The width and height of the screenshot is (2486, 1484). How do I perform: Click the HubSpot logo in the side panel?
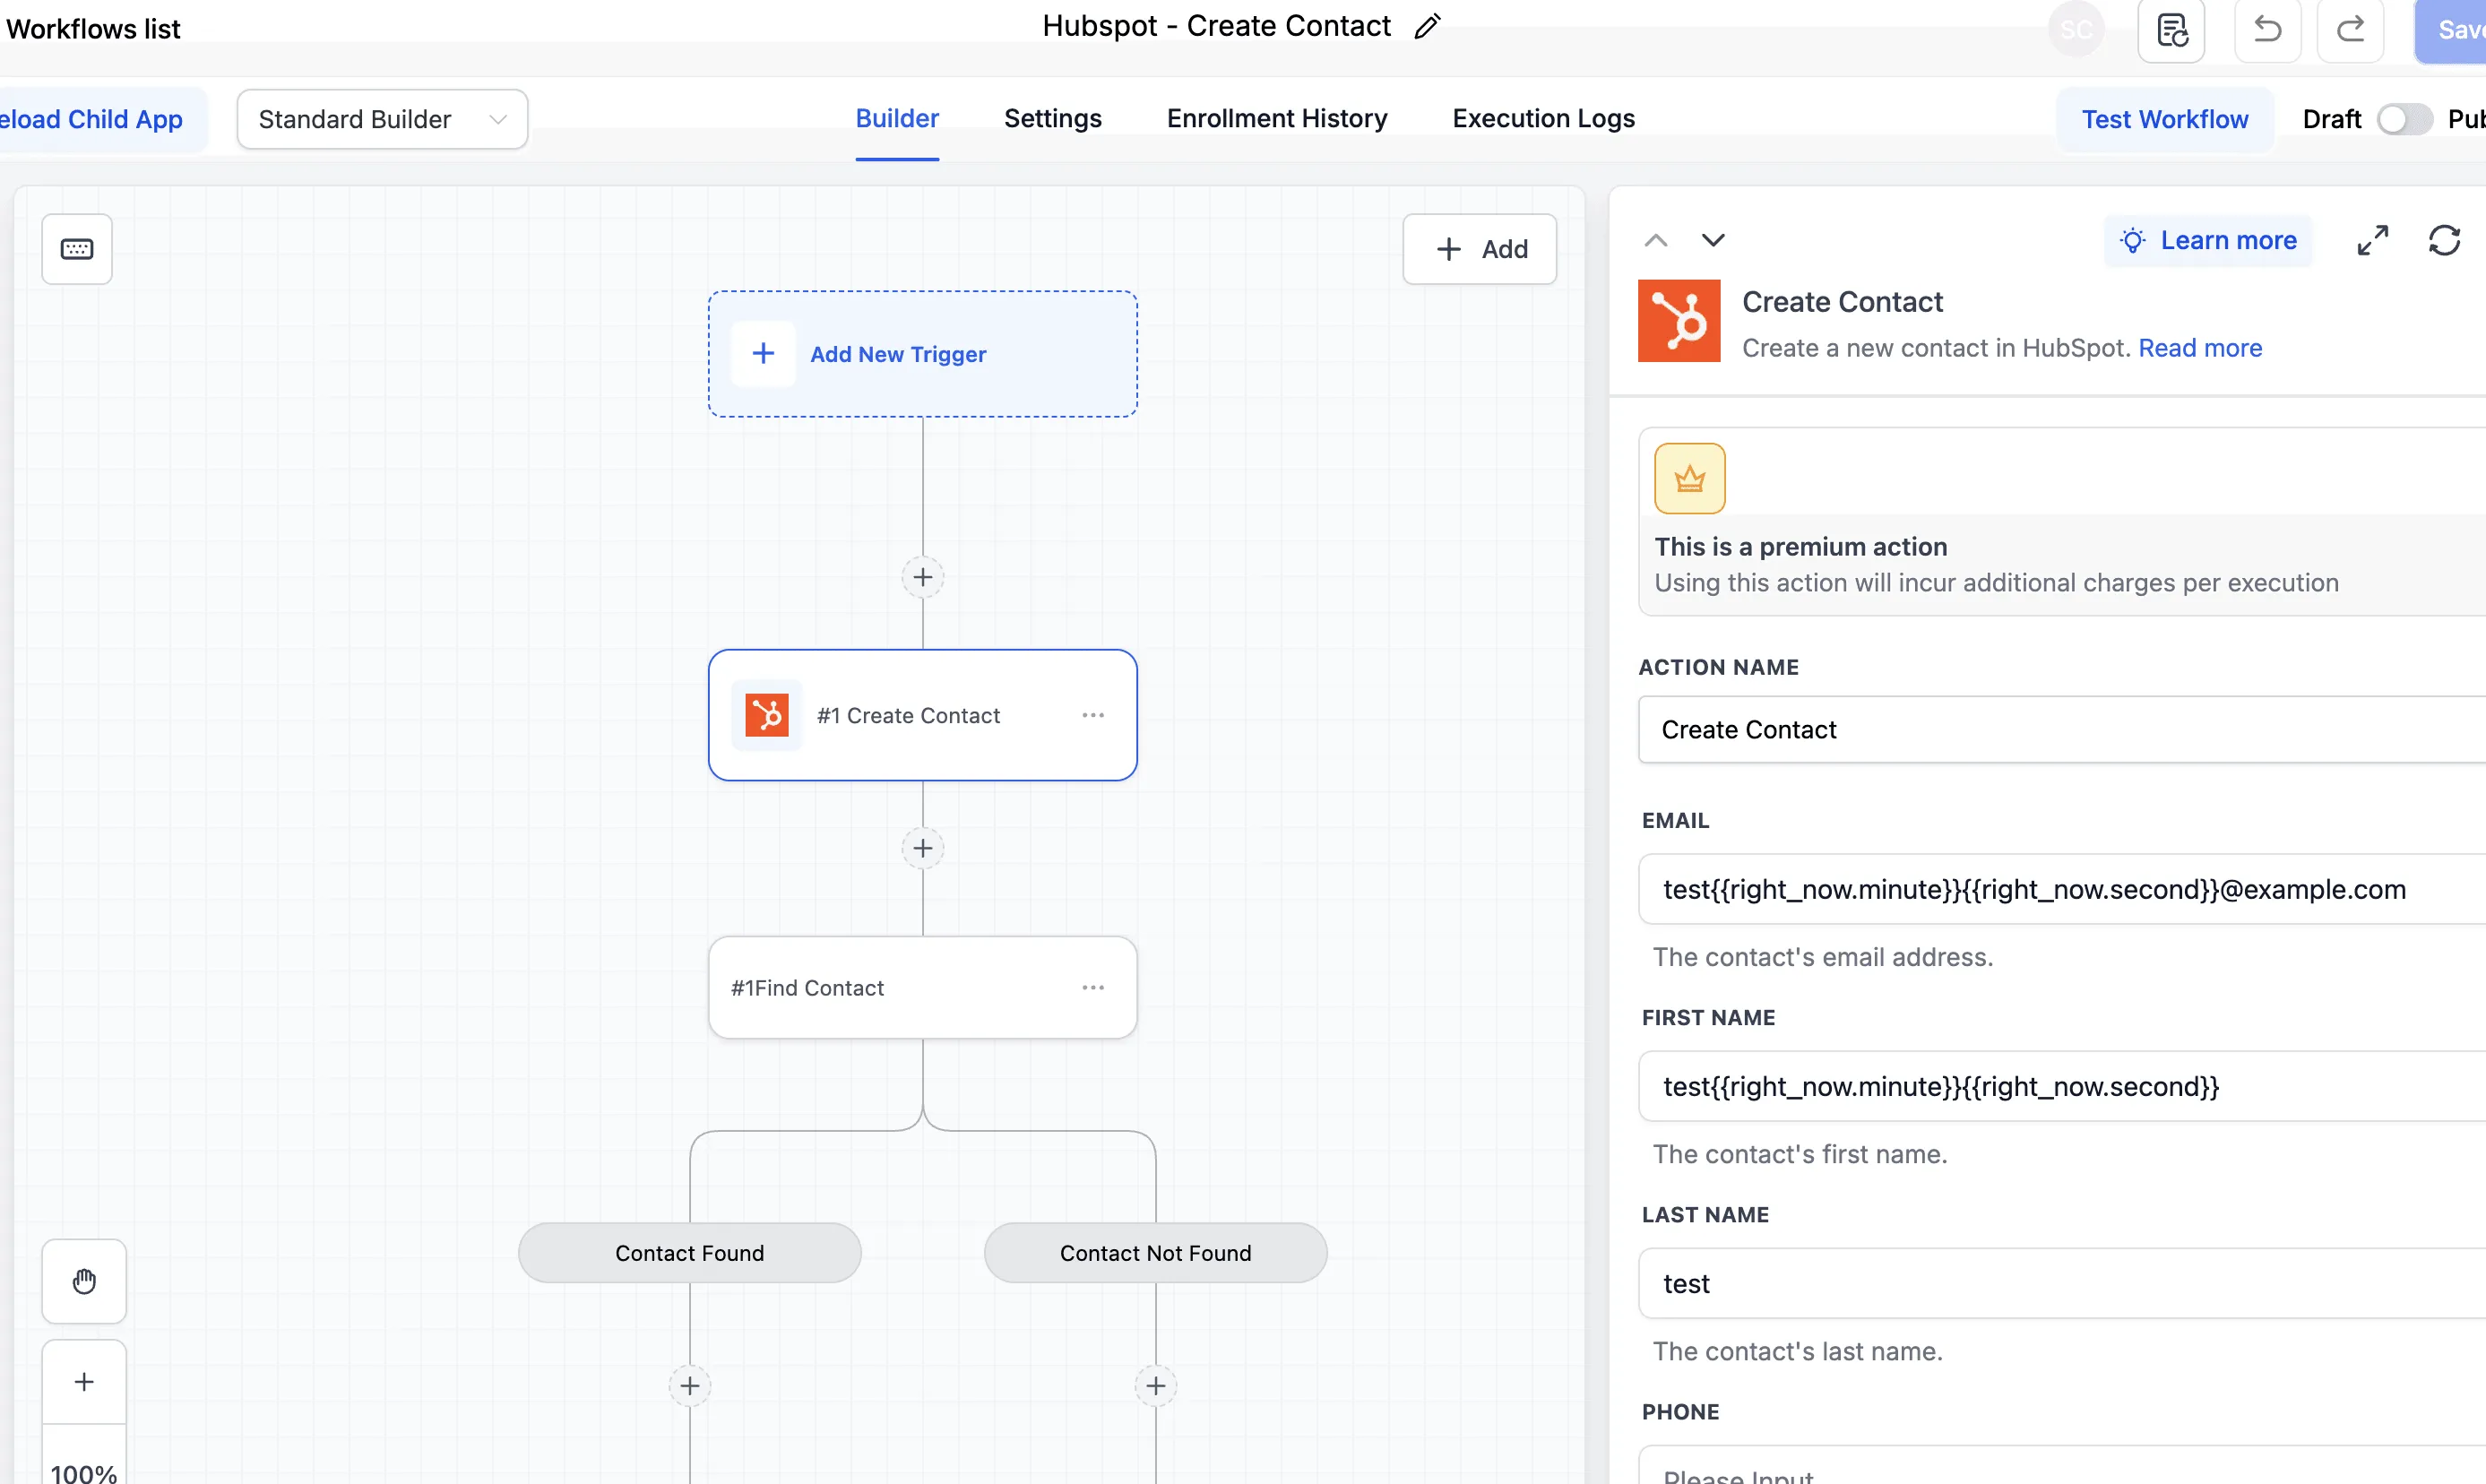point(1678,320)
